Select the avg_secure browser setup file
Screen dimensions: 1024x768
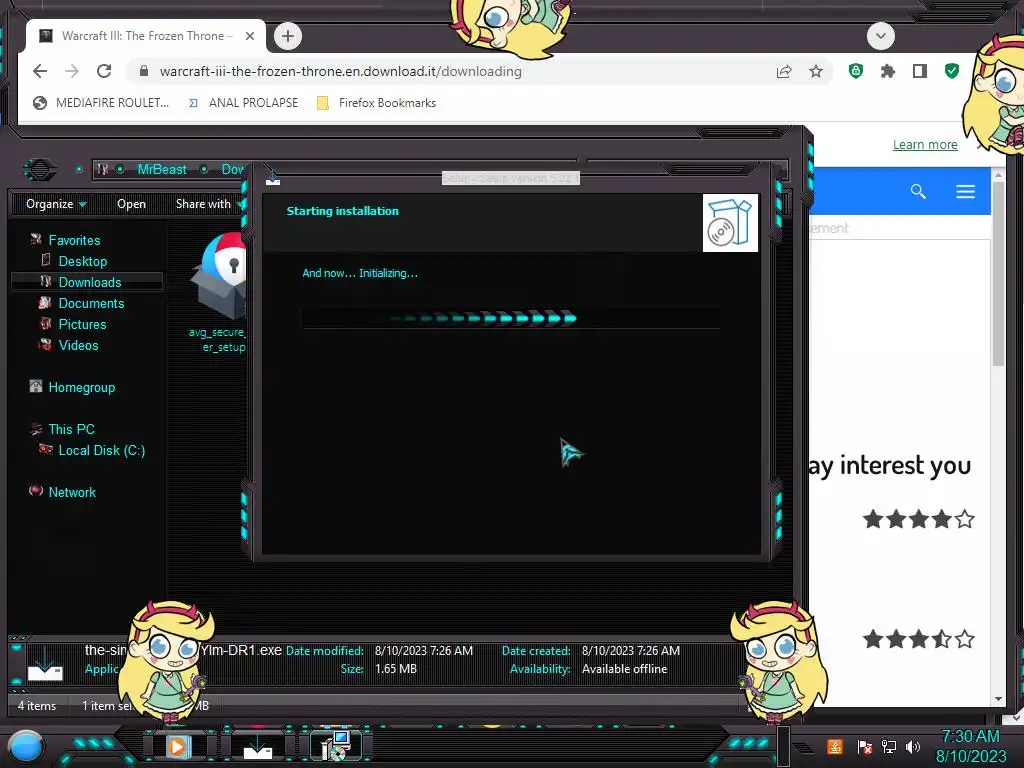219,292
